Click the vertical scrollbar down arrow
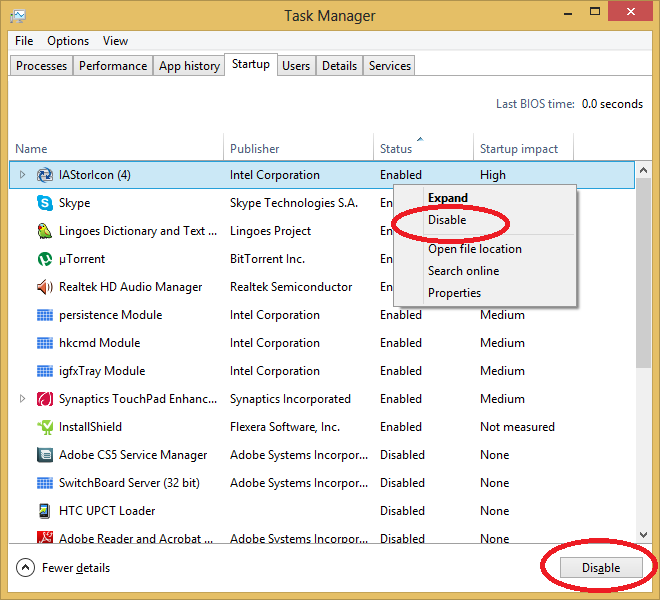This screenshot has height=600, width=660. (644, 535)
